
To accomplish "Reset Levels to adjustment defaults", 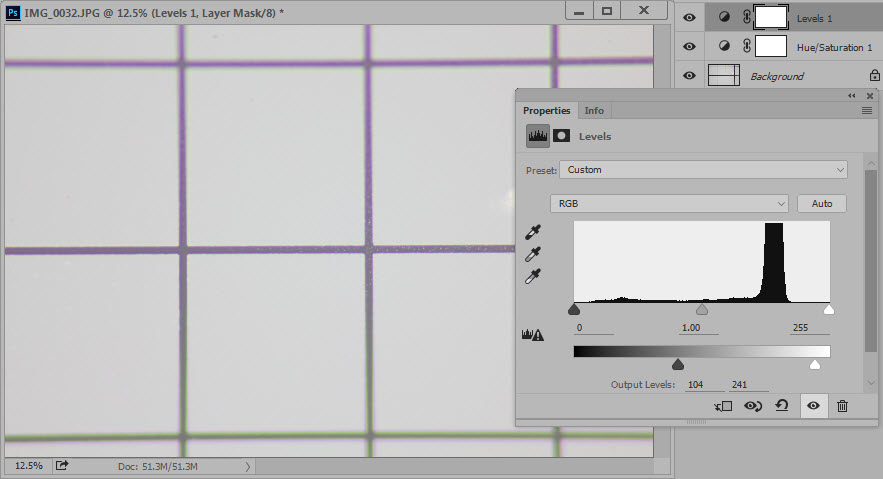I will [782, 405].
